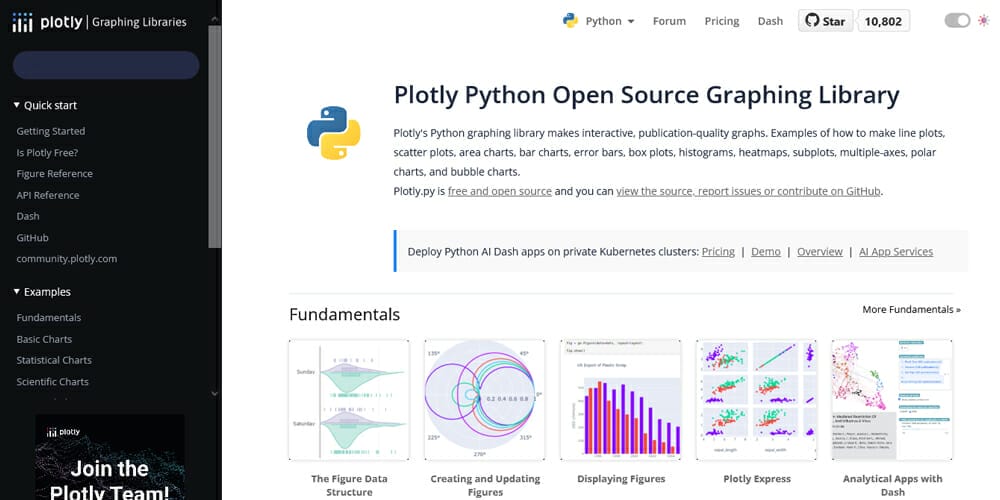1000x500 pixels.
Task: Select Statistical Charts in the sidebar
Action: coord(54,360)
